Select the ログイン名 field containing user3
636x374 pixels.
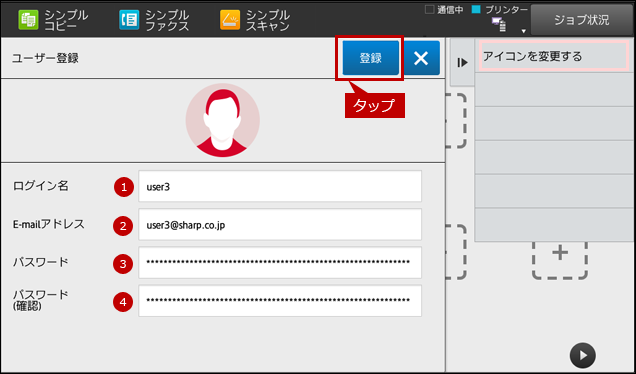point(280,186)
